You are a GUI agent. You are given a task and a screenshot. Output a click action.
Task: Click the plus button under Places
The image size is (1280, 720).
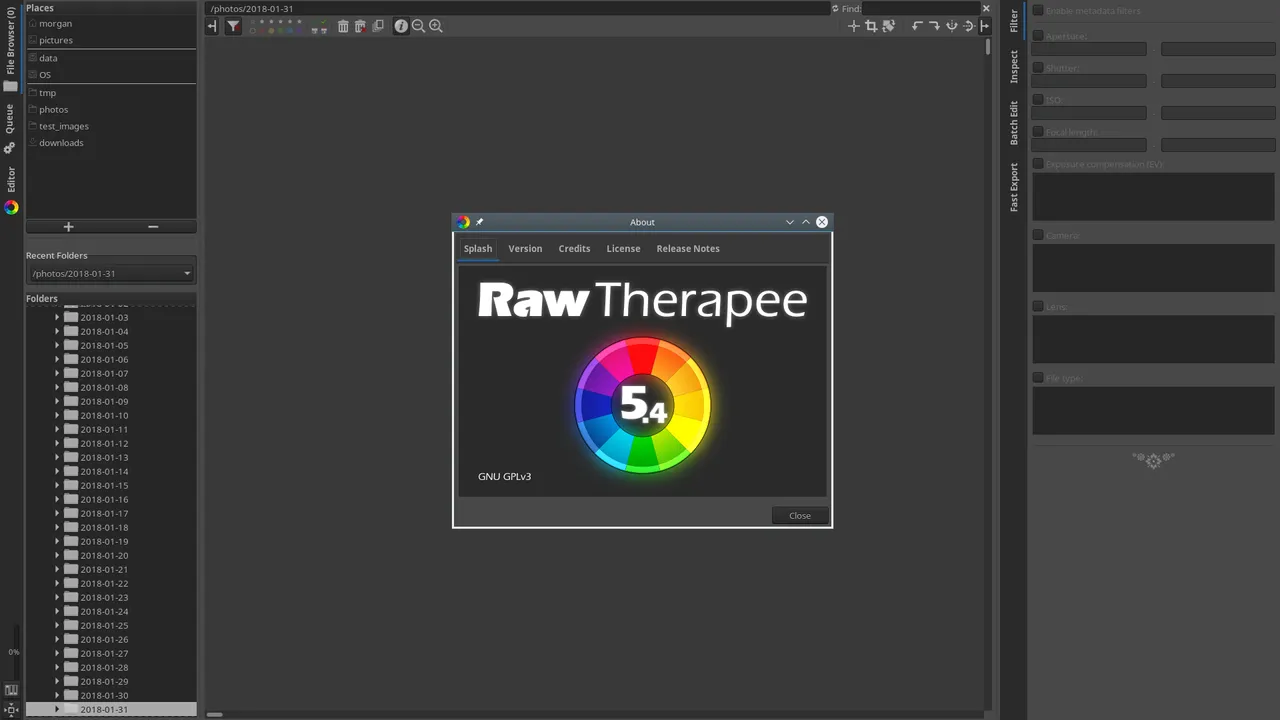(68, 227)
